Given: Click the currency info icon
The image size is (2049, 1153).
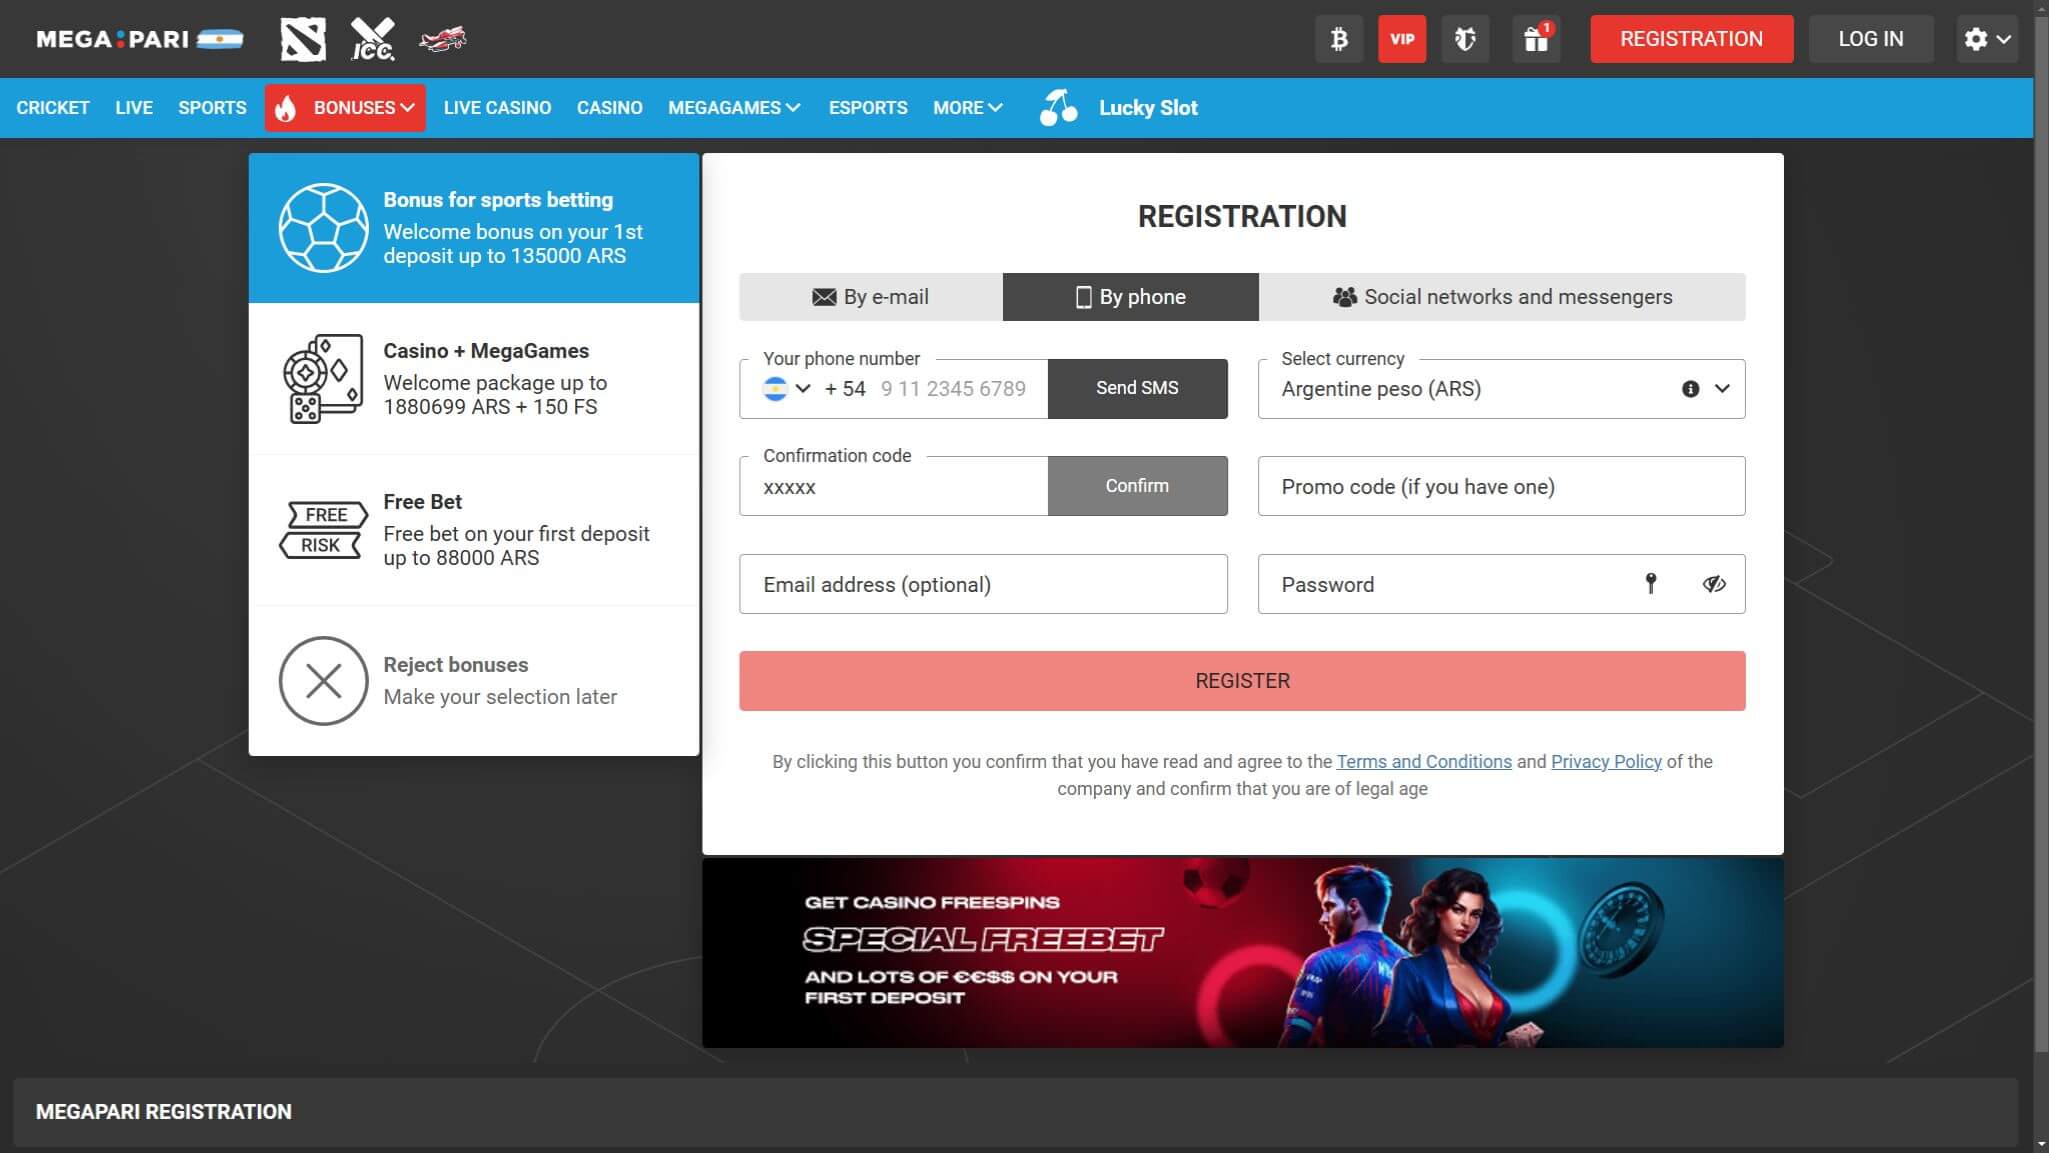Looking at the screenshot, I should point(1690,389).
